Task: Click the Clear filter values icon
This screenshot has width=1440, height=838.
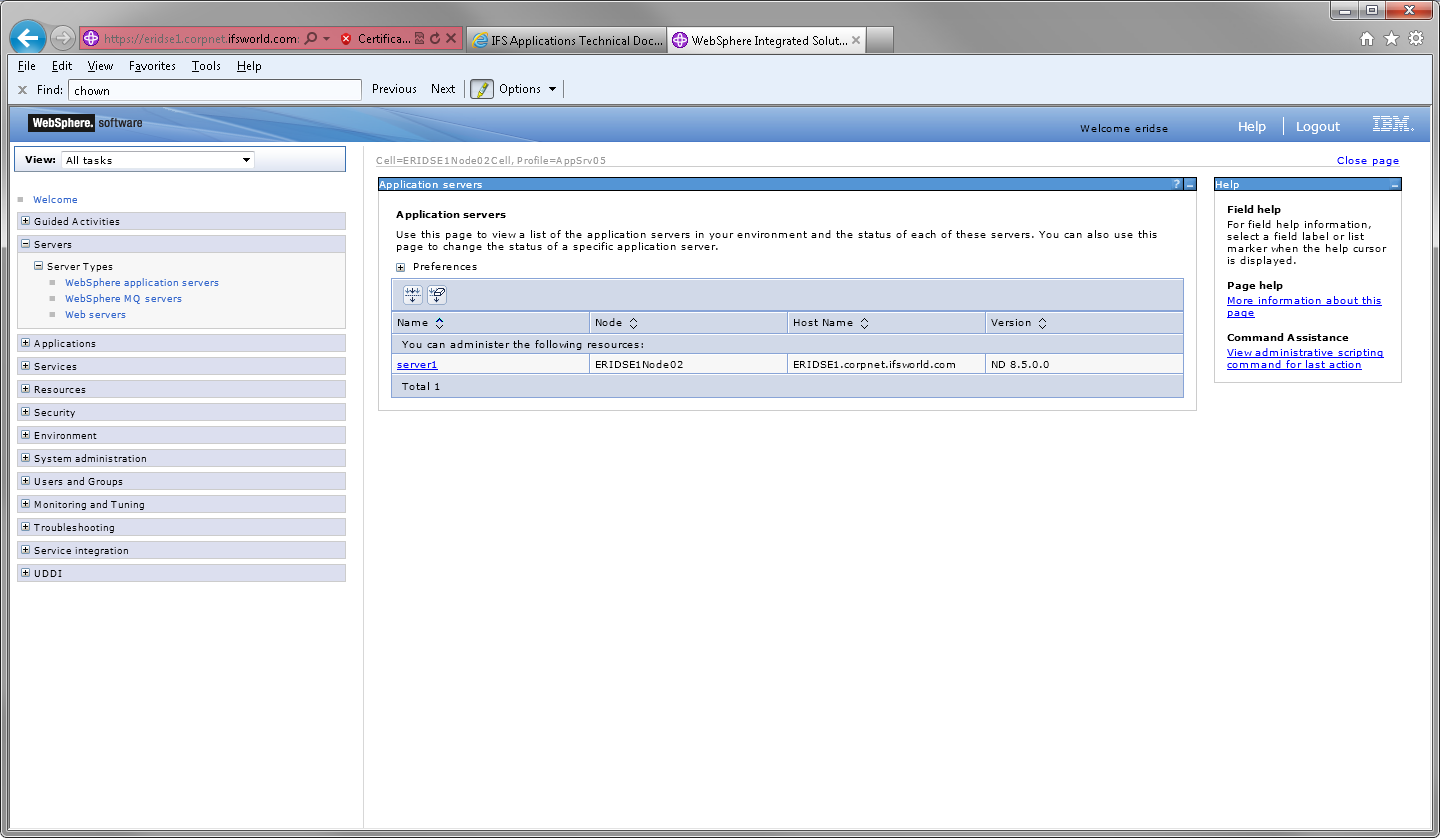Action: click(437, 294)
